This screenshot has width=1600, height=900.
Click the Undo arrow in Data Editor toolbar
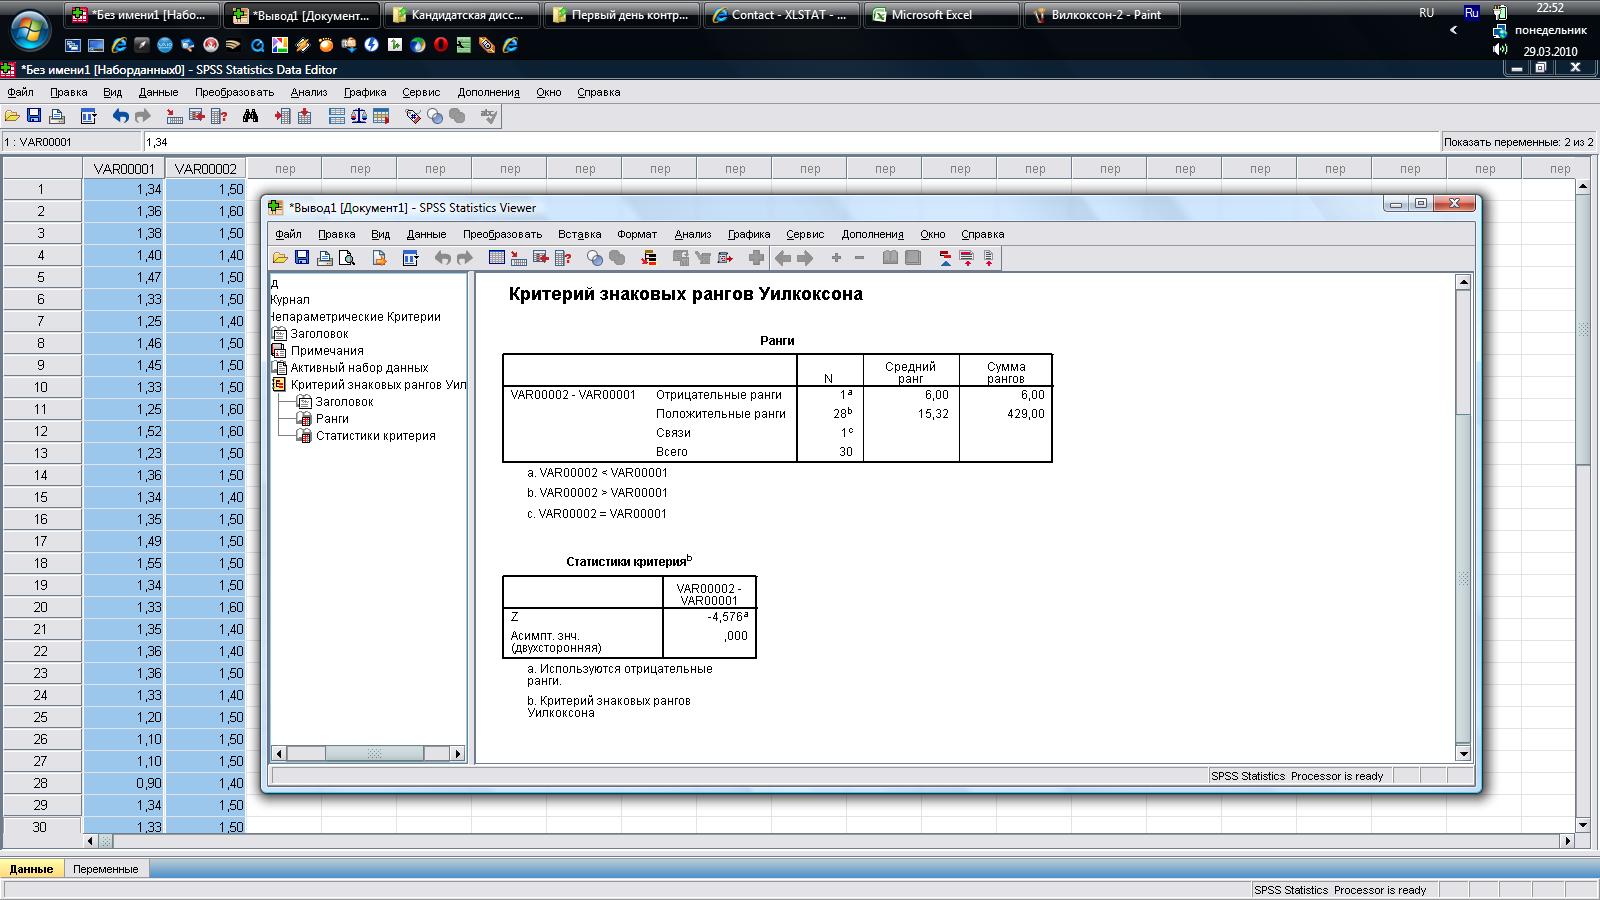(120, 116)
